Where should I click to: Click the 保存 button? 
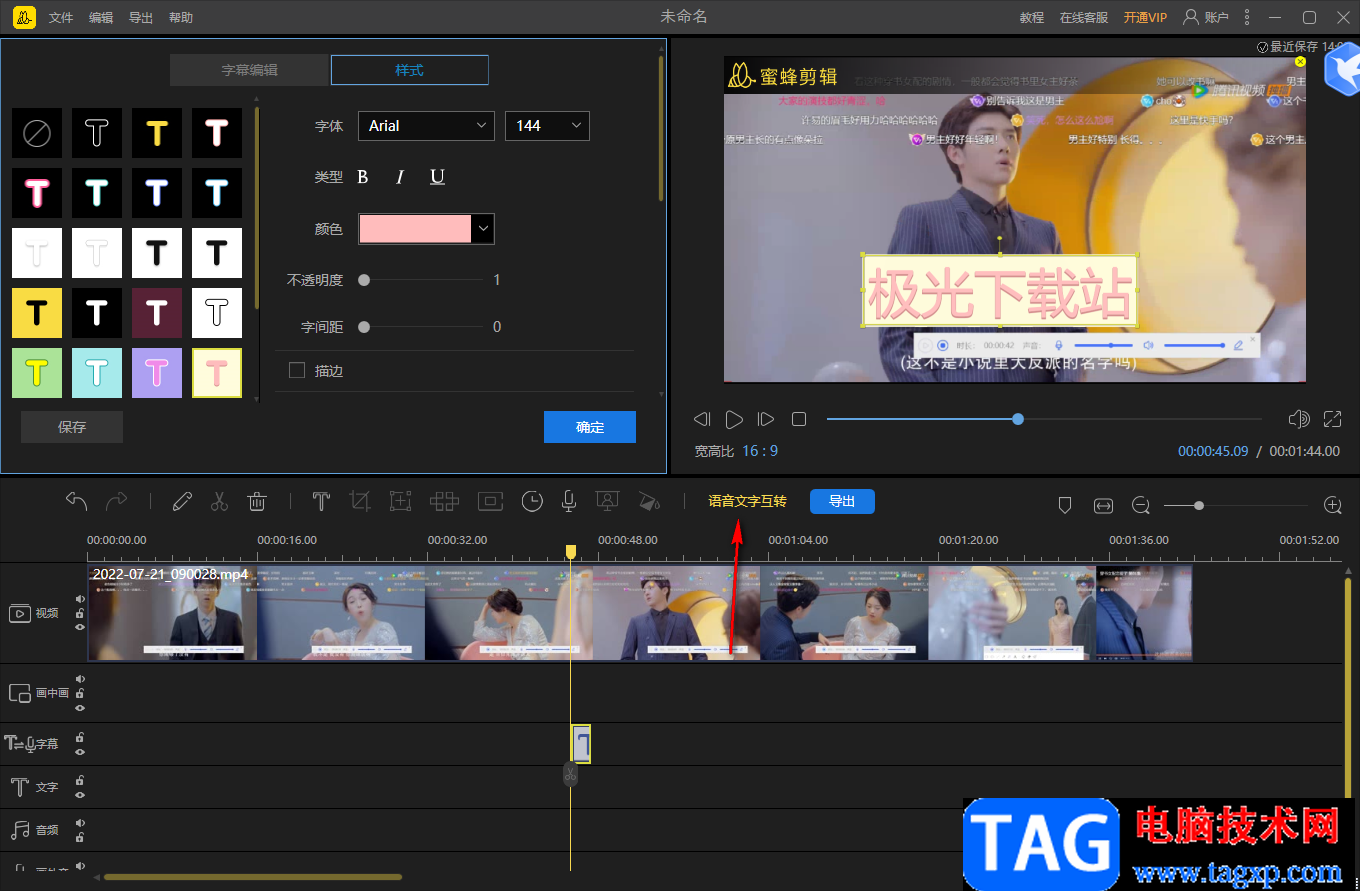click(x=72, y=427)
